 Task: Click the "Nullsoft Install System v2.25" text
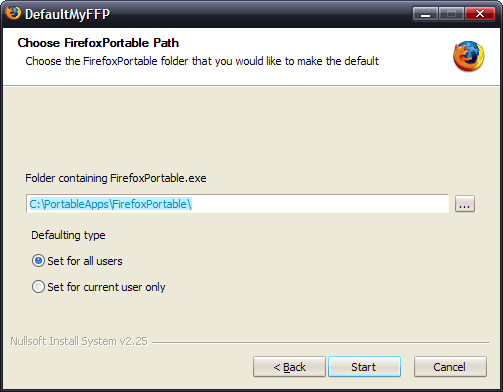tap(79, 341)
